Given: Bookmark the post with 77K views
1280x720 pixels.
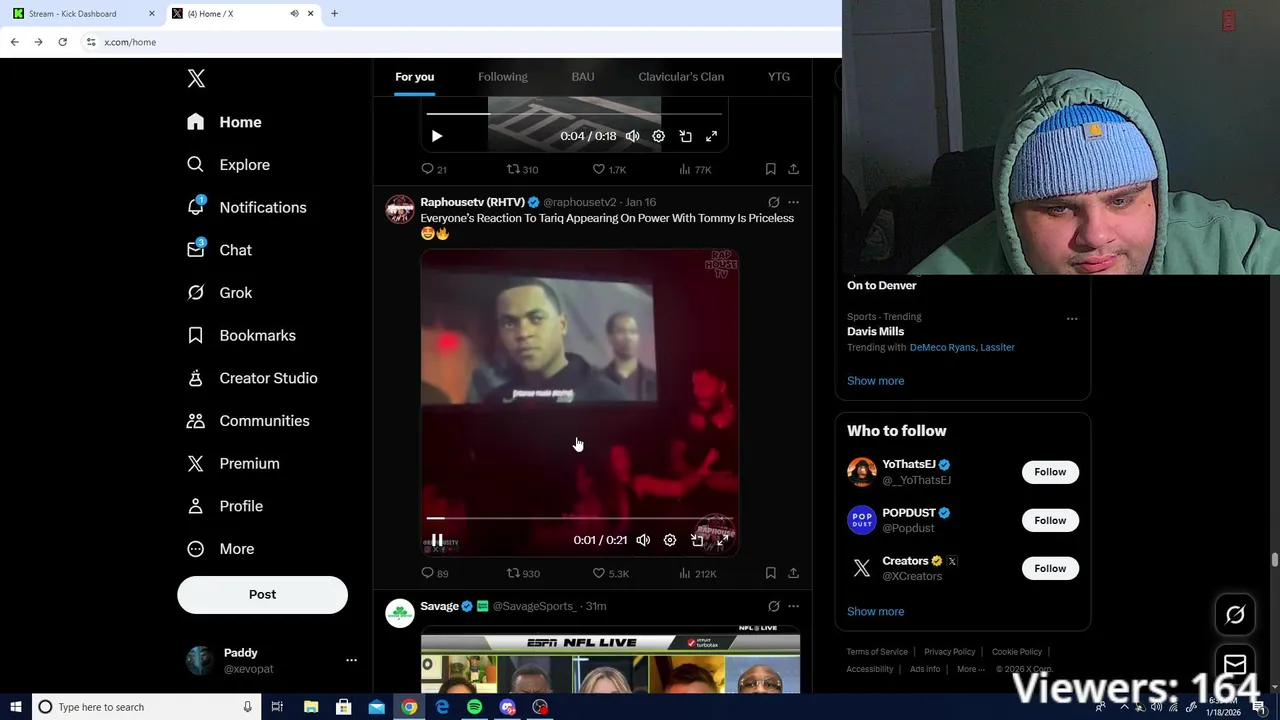Looking at the screenshot, I should pyautogui.click(x=770, y=169).
